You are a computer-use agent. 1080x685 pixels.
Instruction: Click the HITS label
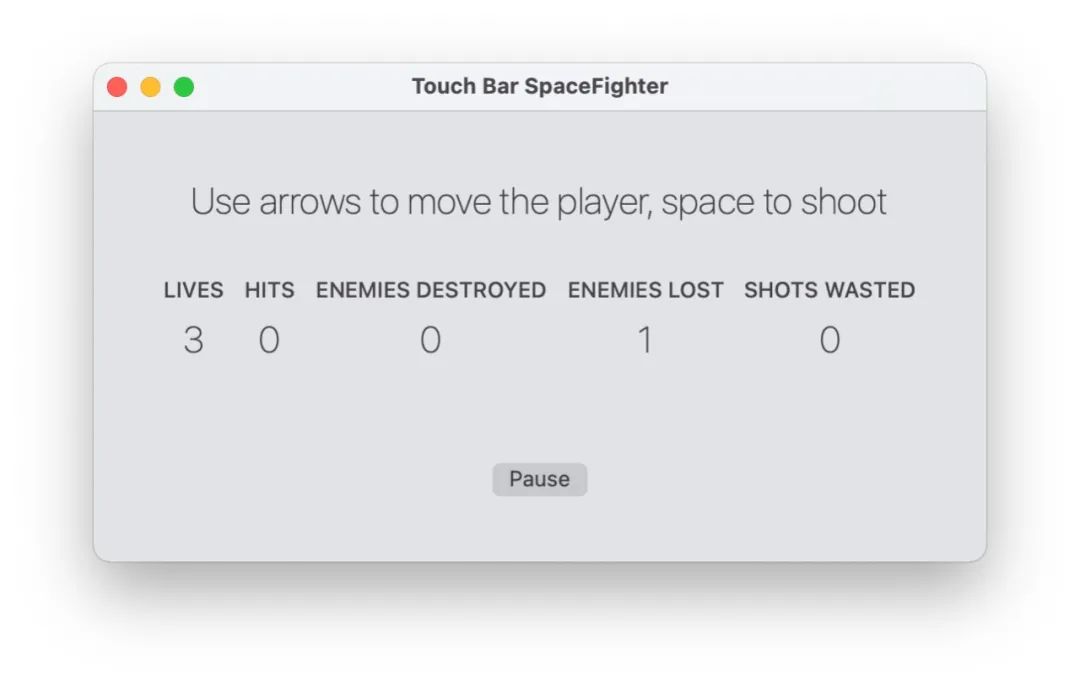click(x=269, y=290)
